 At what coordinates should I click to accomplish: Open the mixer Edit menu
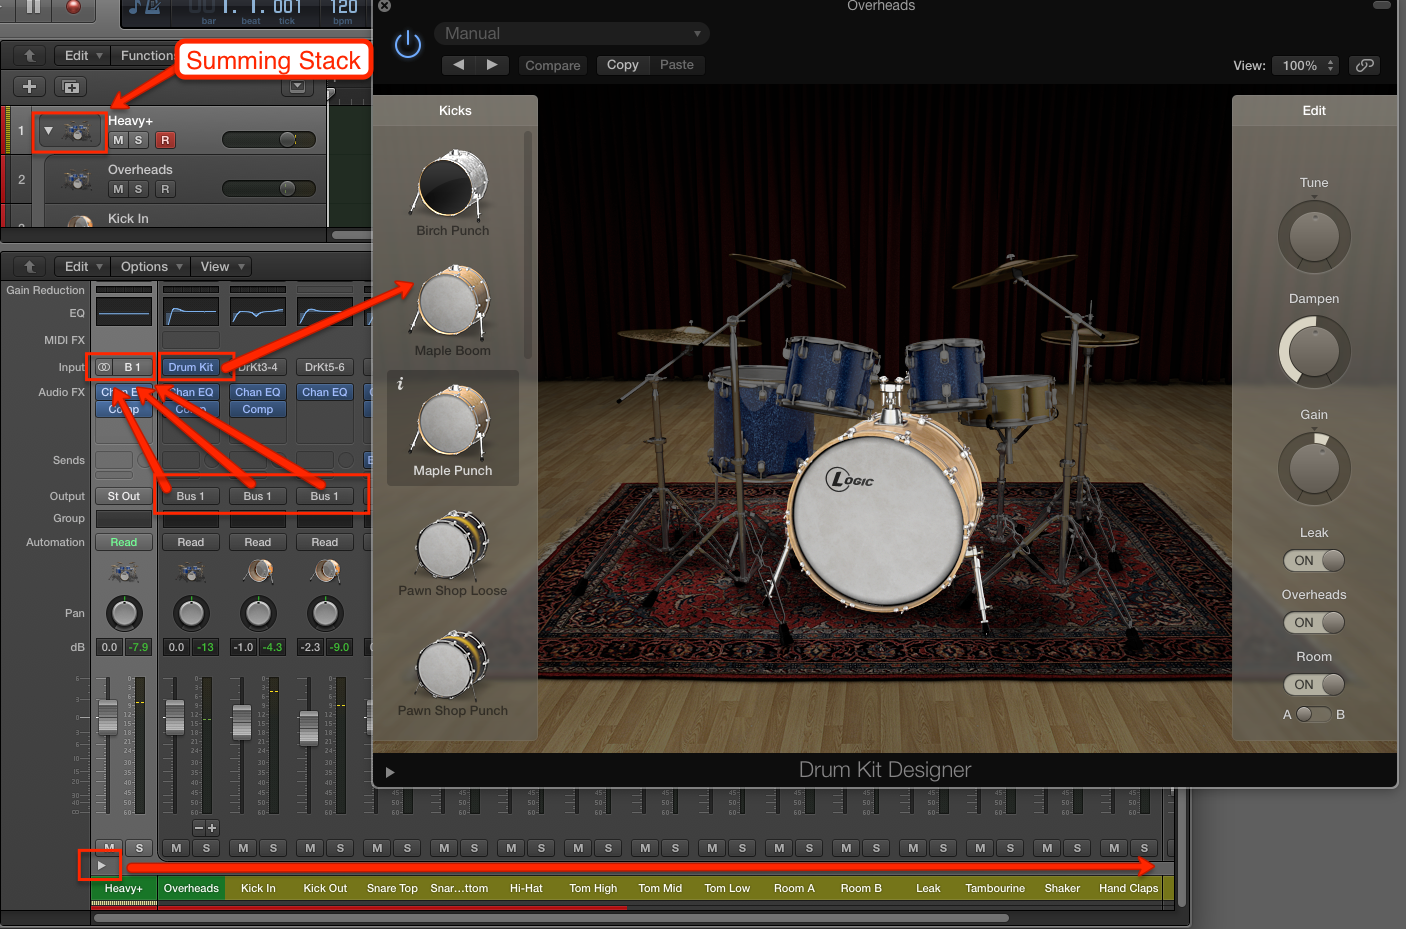83,267
